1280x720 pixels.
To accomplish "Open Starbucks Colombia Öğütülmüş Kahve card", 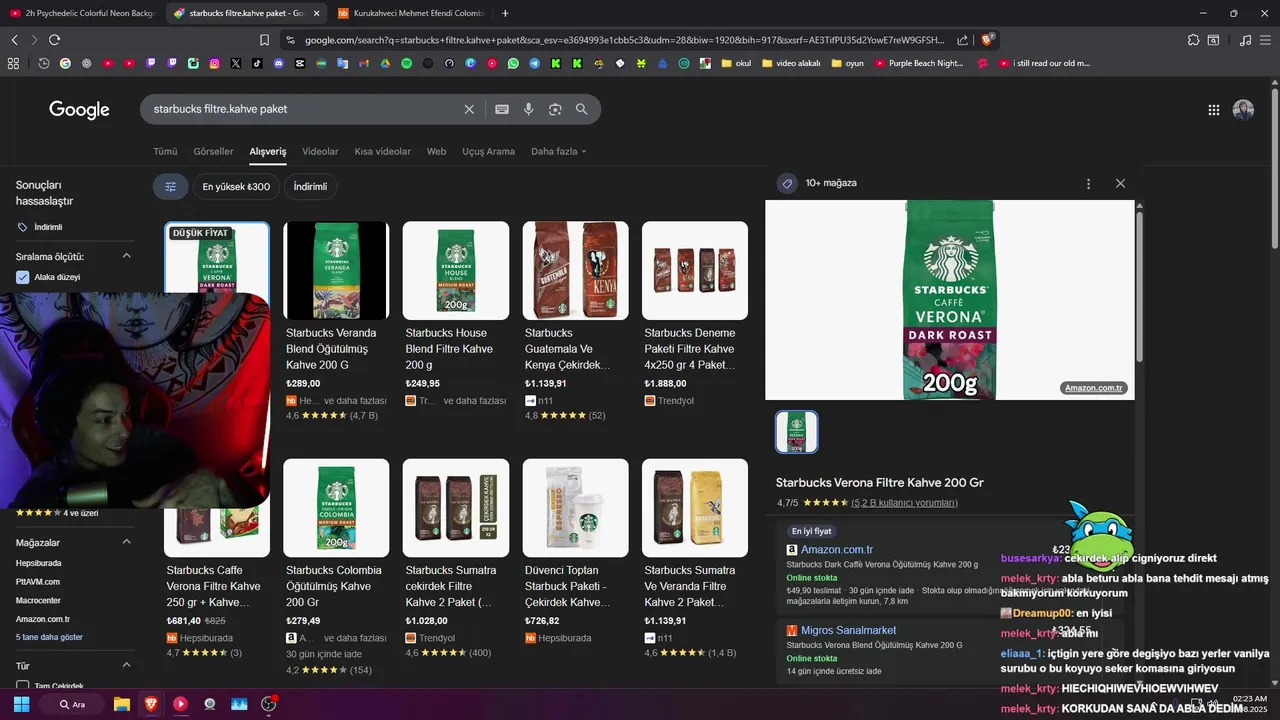I will click(336, 567).
